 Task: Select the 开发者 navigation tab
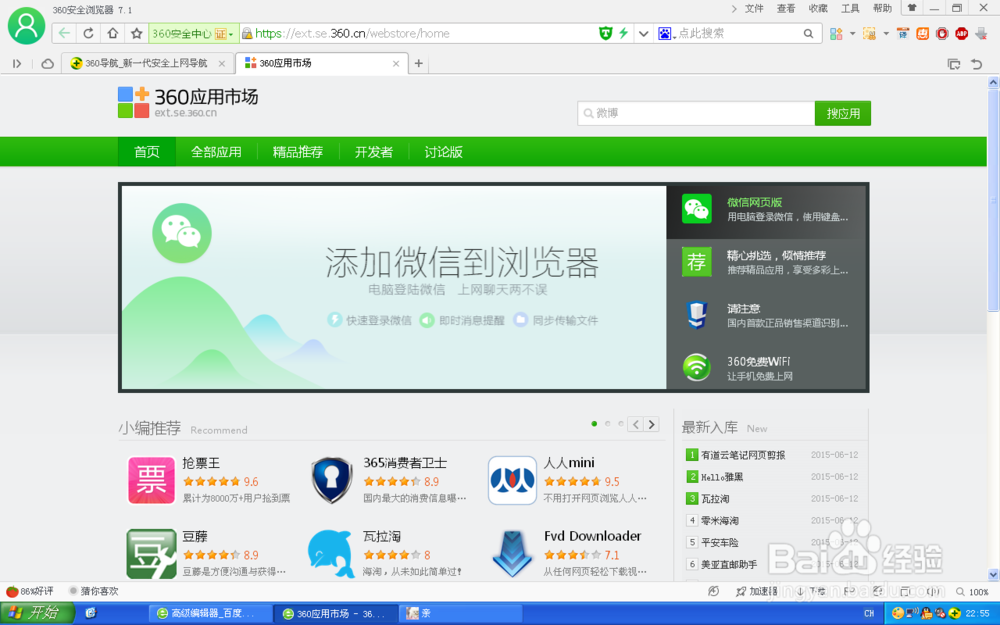point(374,152)
